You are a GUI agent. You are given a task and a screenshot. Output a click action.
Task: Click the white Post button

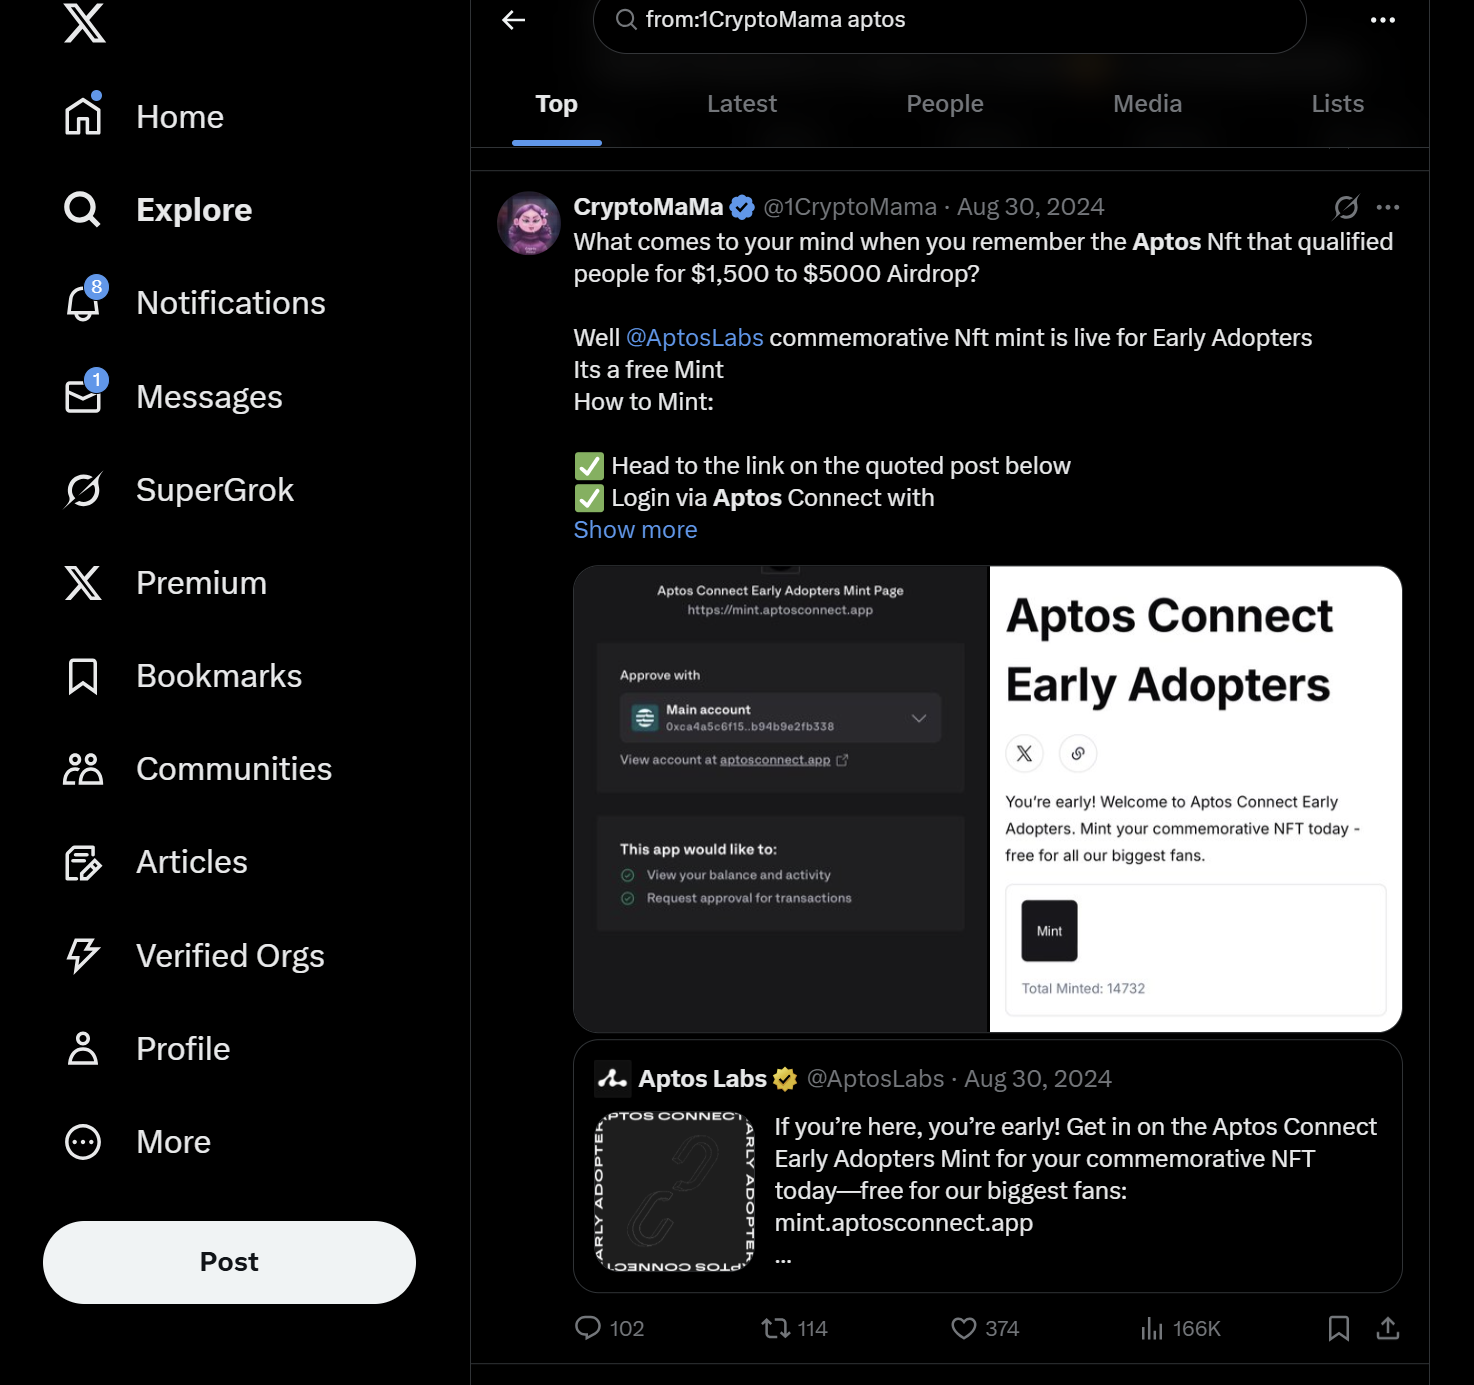pyautogui.click(x=229, y=1262)
